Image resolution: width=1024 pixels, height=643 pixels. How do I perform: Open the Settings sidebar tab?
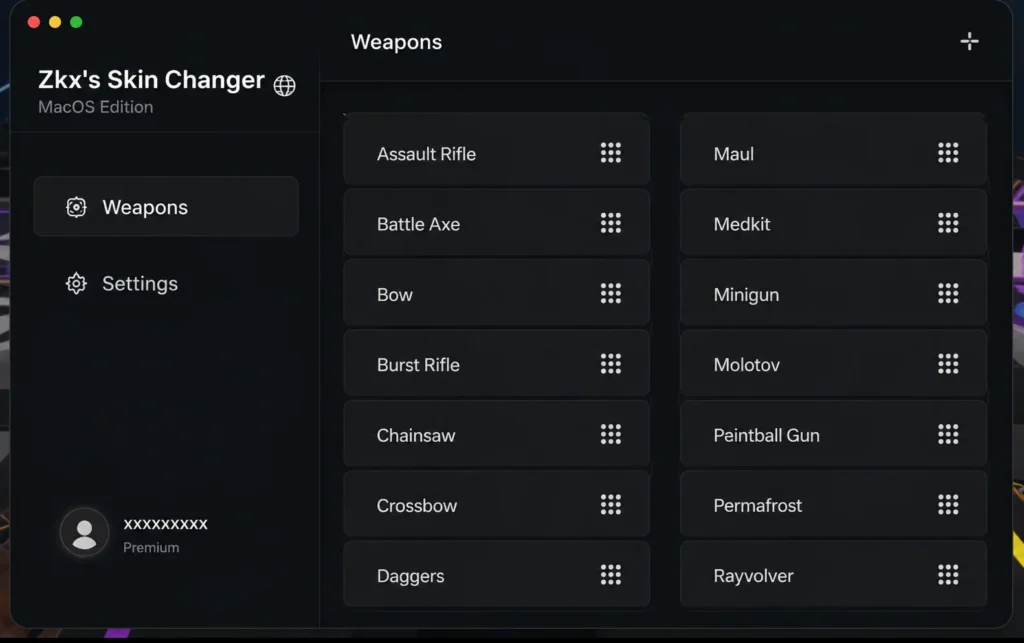tap(166, 283)
